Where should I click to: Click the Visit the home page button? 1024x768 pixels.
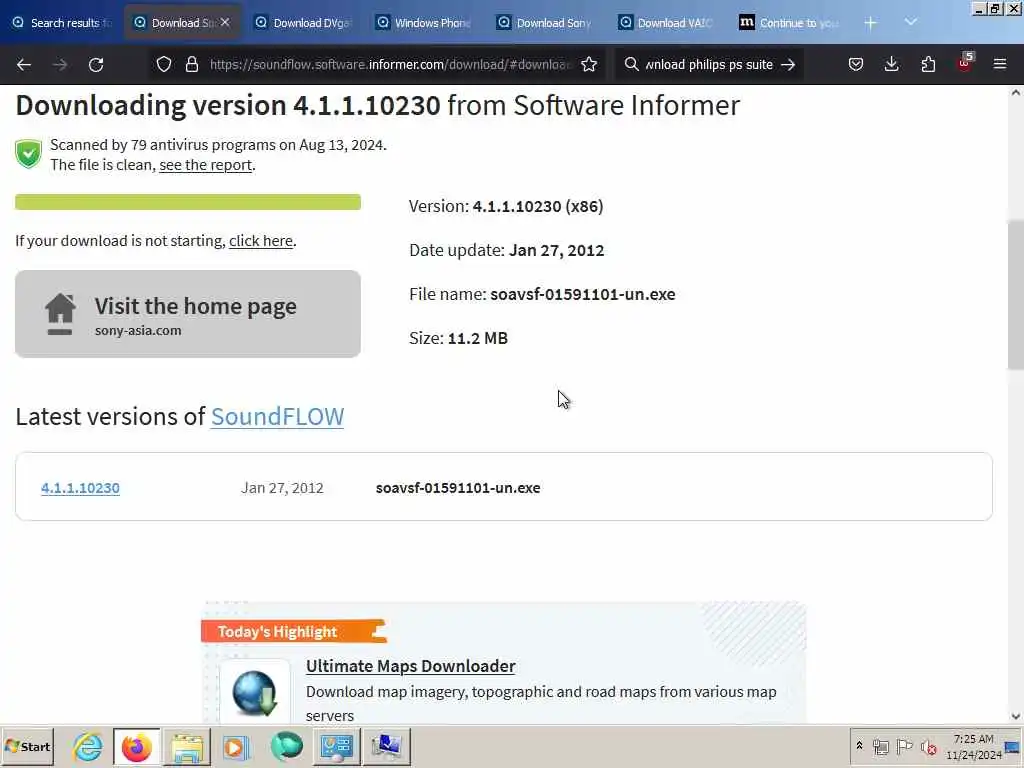(188, 314)
